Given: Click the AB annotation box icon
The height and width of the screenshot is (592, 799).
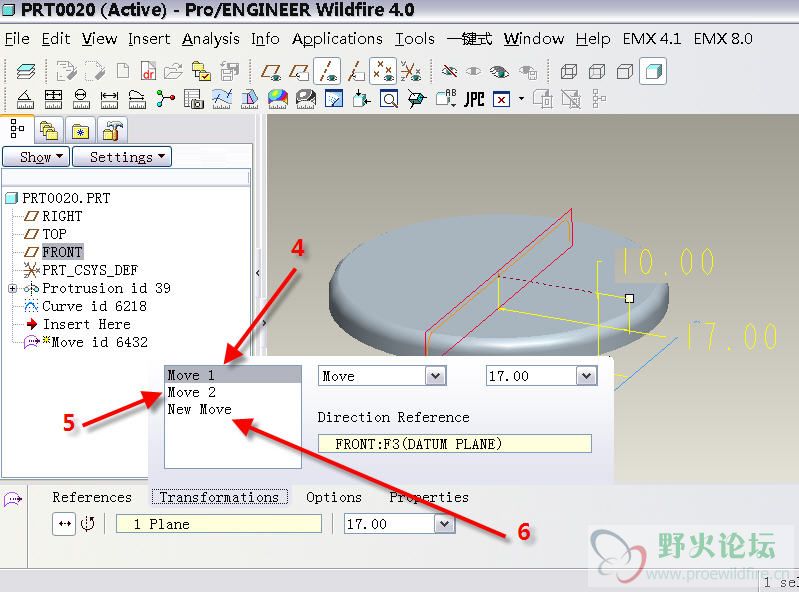Looking at the screenshot, I should tap(446, 98).
